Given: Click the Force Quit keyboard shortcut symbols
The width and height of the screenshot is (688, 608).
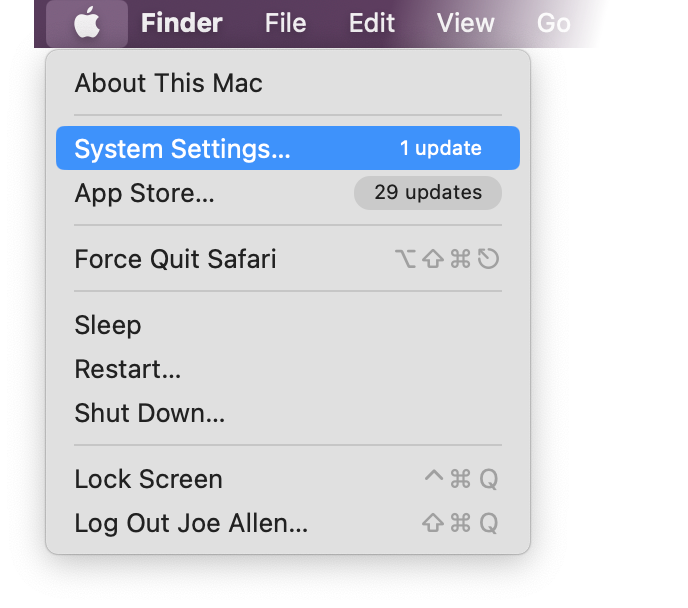Looking at the screenshot, I should coord(447,260).
